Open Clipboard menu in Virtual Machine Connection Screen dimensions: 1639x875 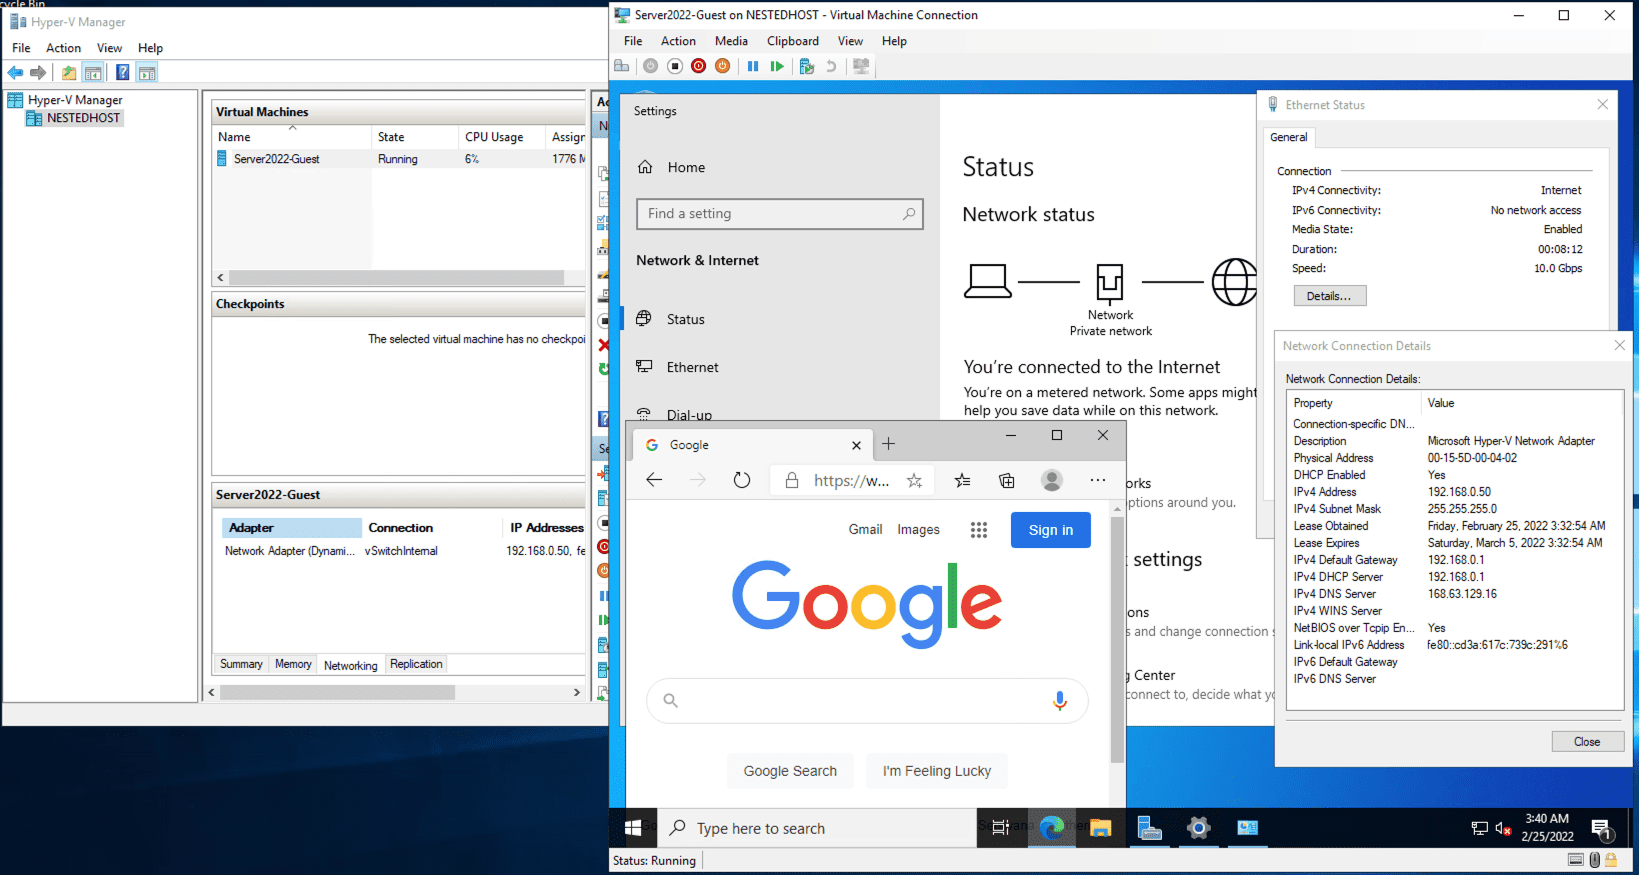point(793,41)
